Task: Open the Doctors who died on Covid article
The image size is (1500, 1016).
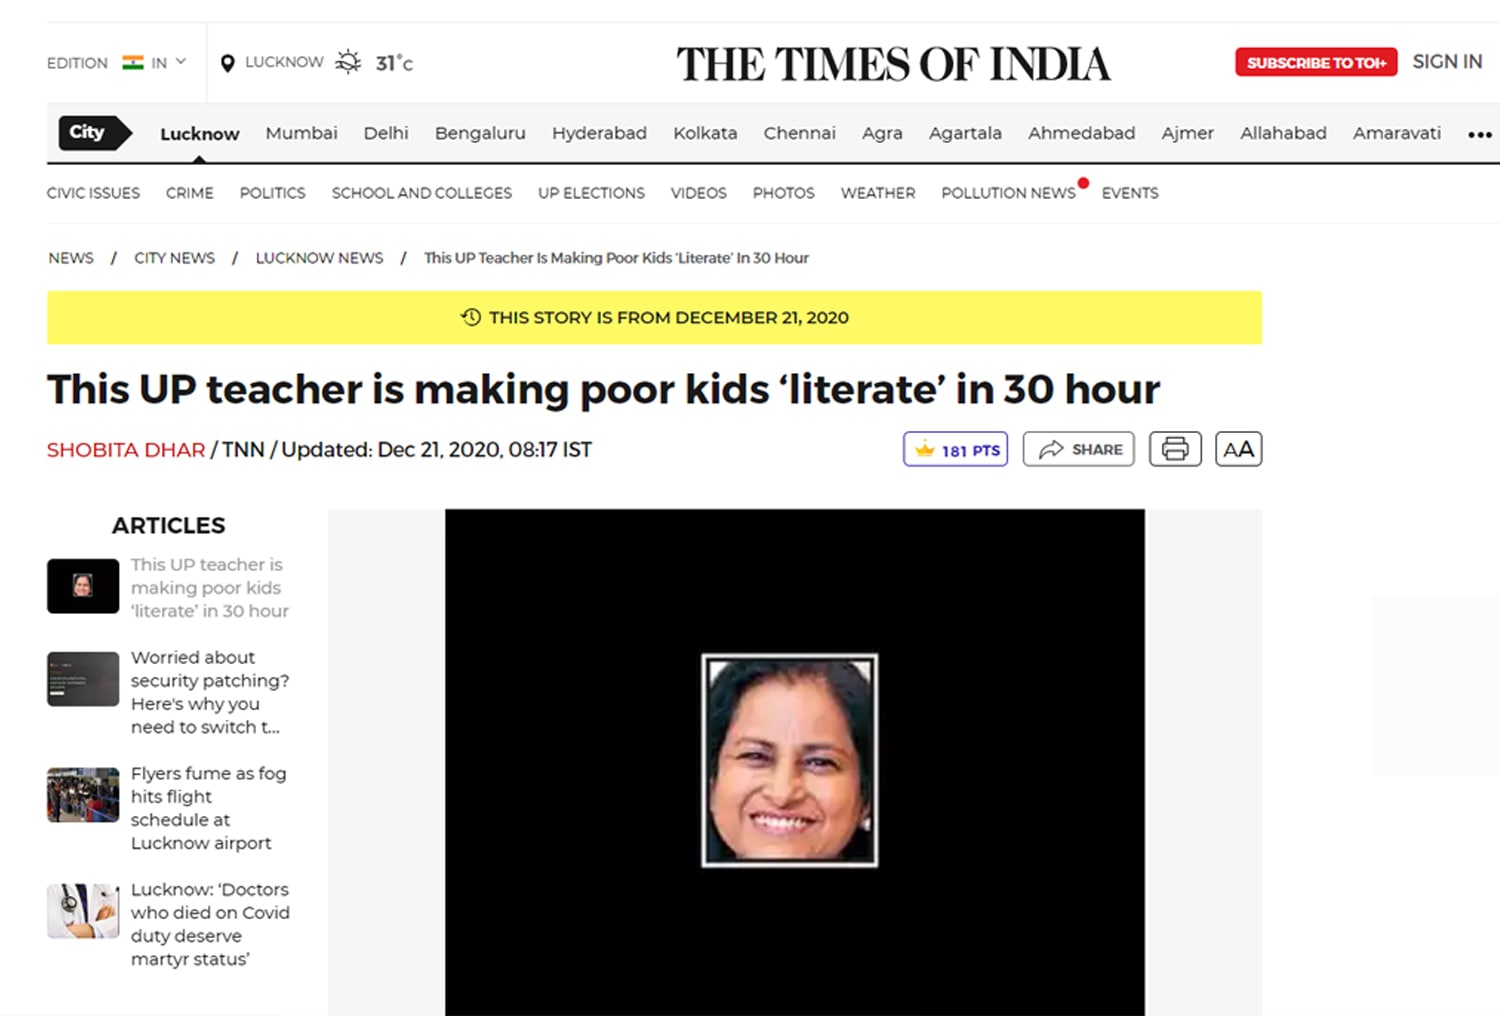Action: [x=210, y=924]
